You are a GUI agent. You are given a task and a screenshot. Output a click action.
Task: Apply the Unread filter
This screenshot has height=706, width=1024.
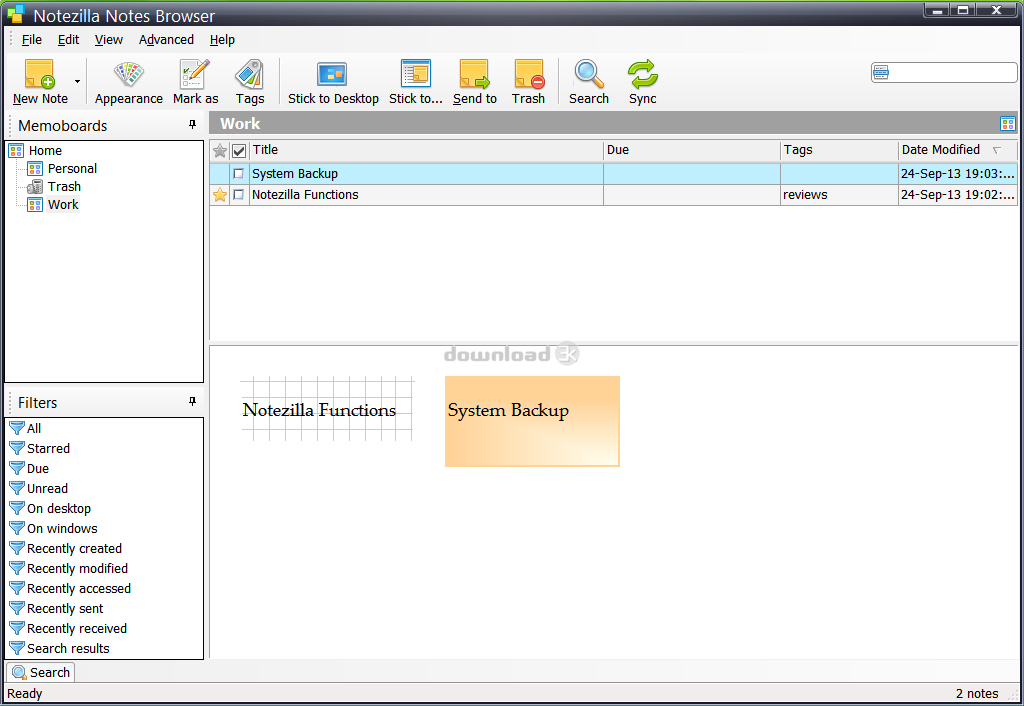click(47, 489)
